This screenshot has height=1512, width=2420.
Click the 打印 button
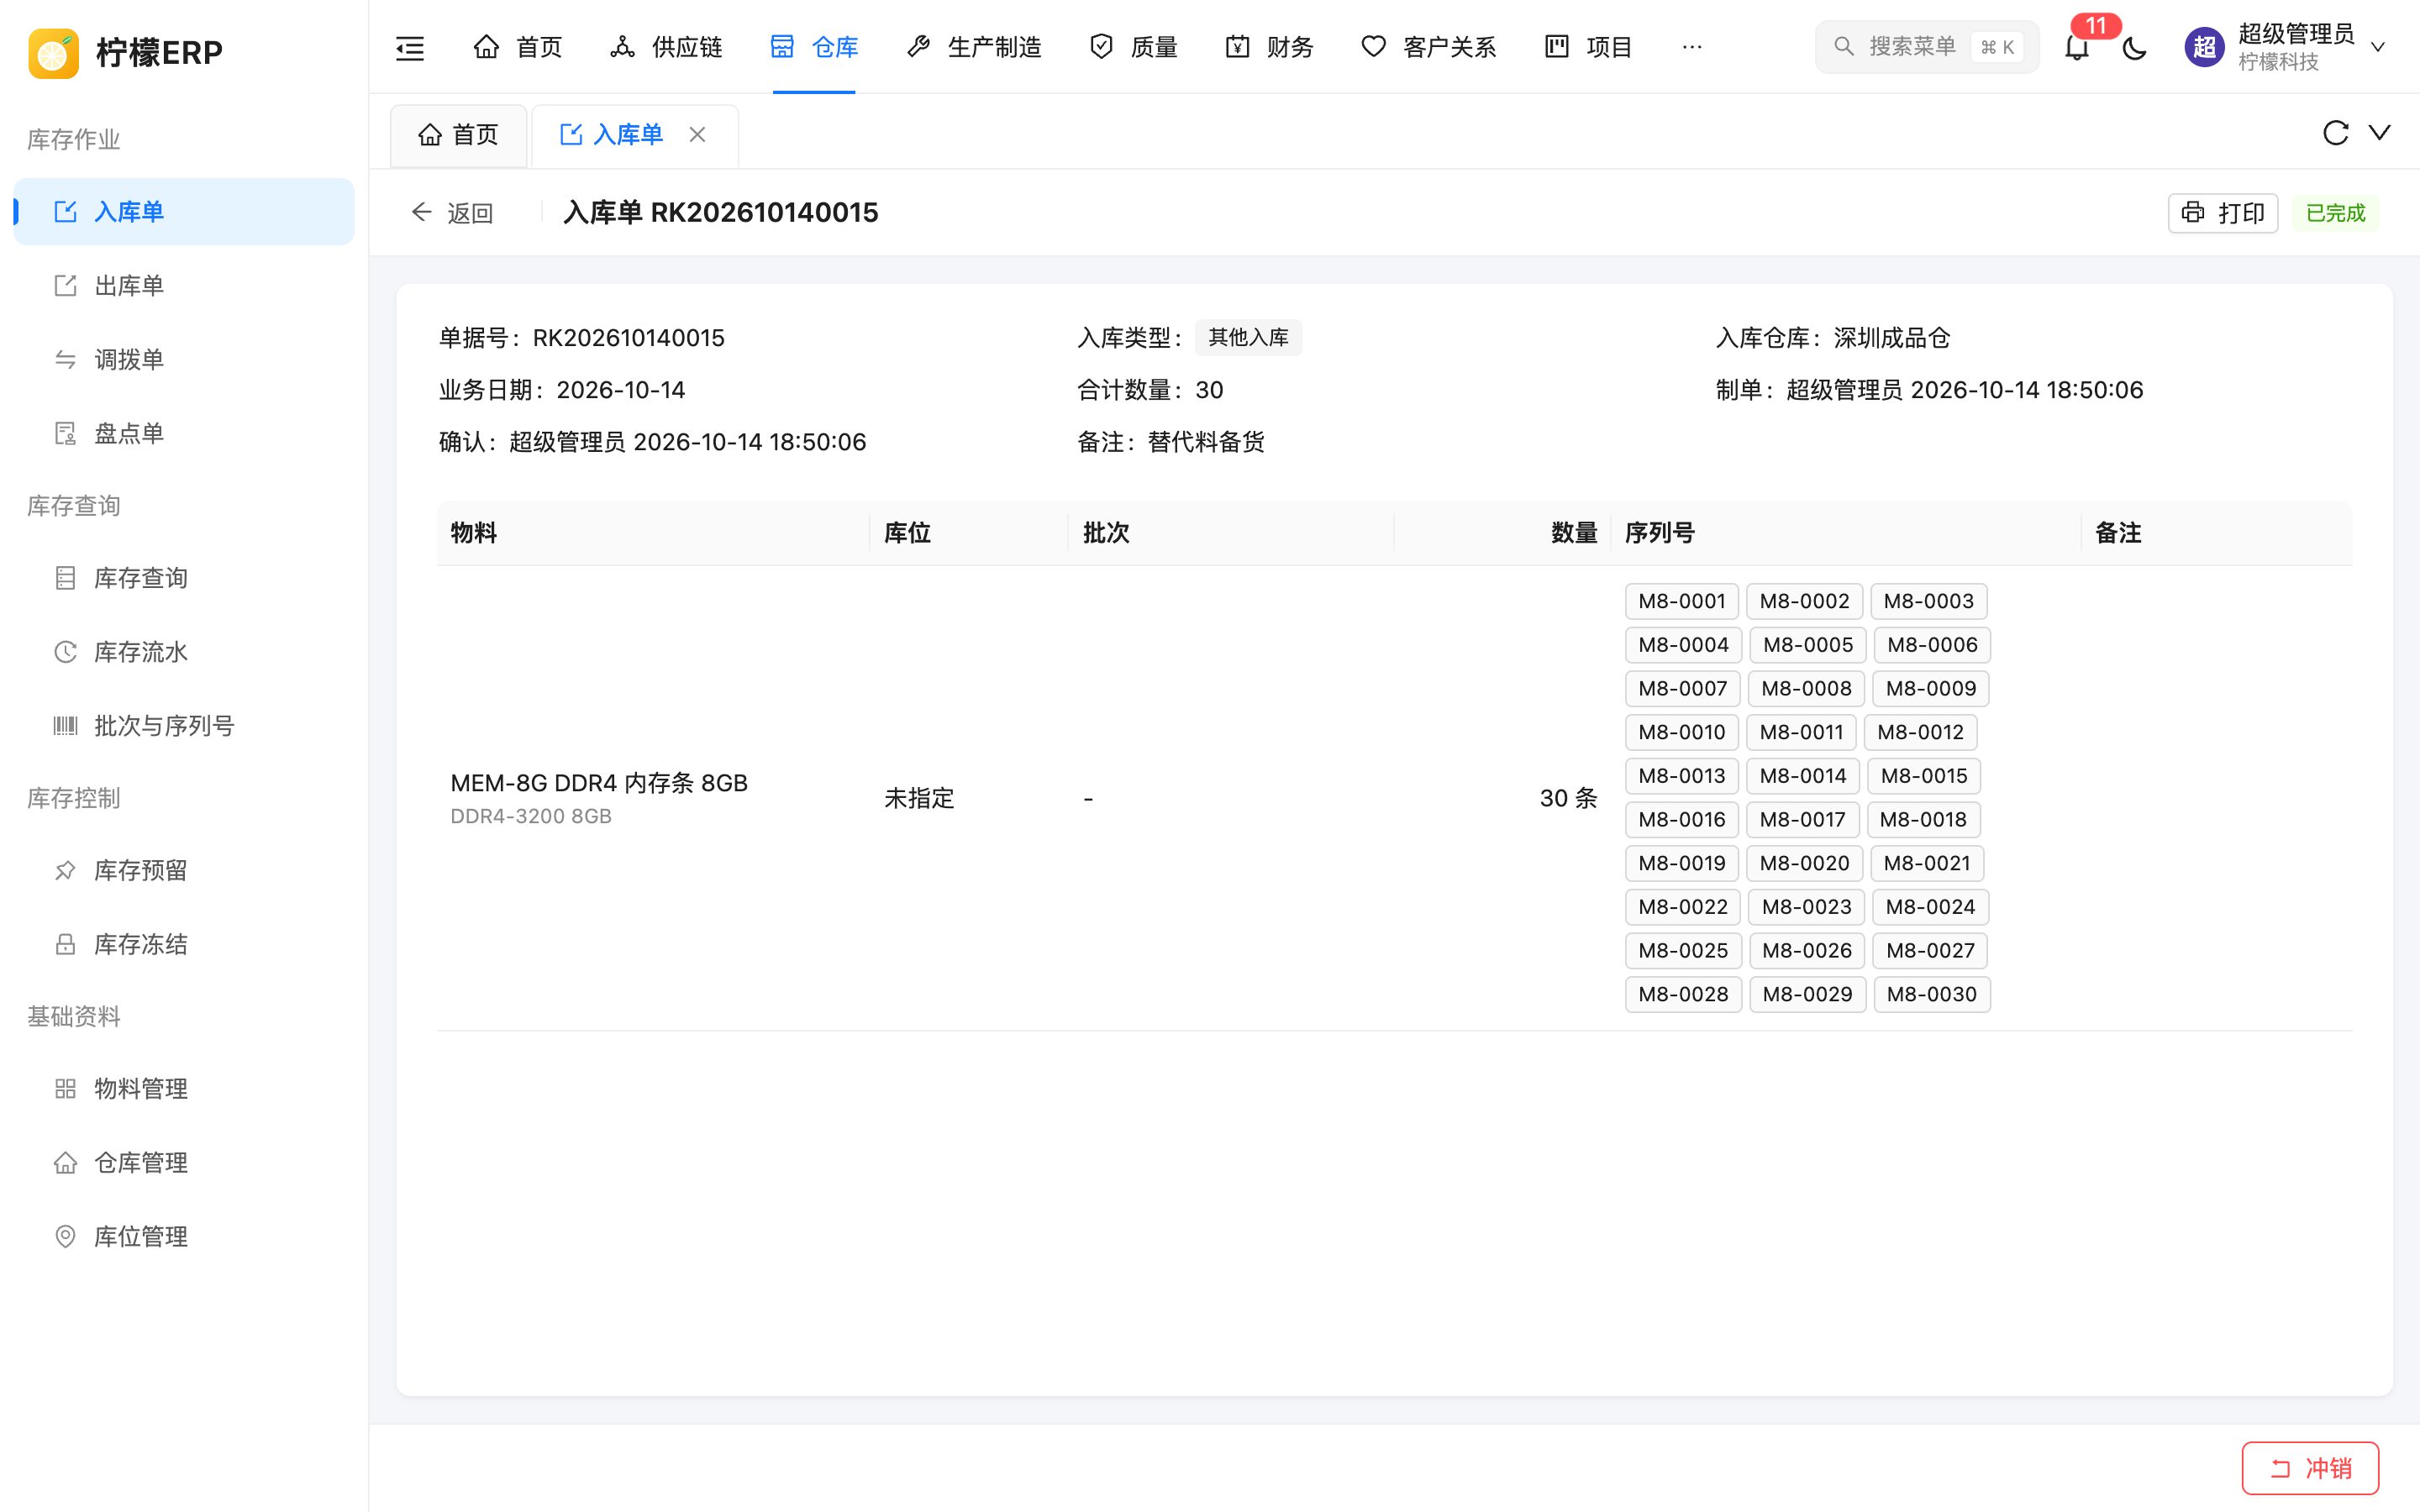pyautogui.click(x=2222, y=213)
